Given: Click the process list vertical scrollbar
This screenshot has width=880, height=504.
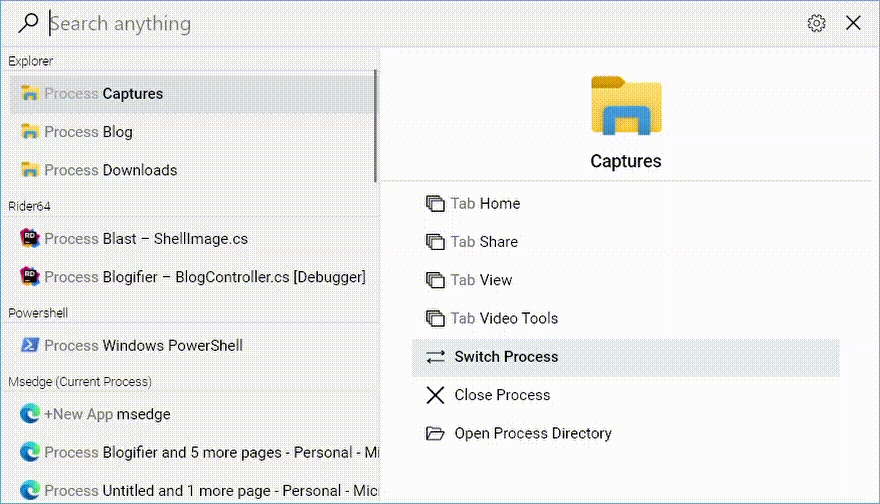Looking at the screenshot, I should 375,126.
